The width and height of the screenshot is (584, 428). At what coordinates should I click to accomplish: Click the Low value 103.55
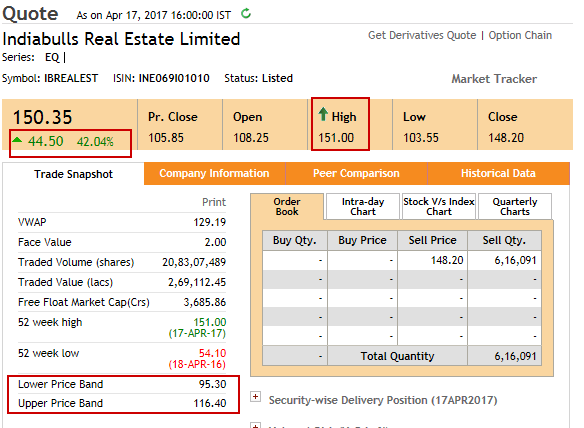pyautogui.click(x=421, y=138)
